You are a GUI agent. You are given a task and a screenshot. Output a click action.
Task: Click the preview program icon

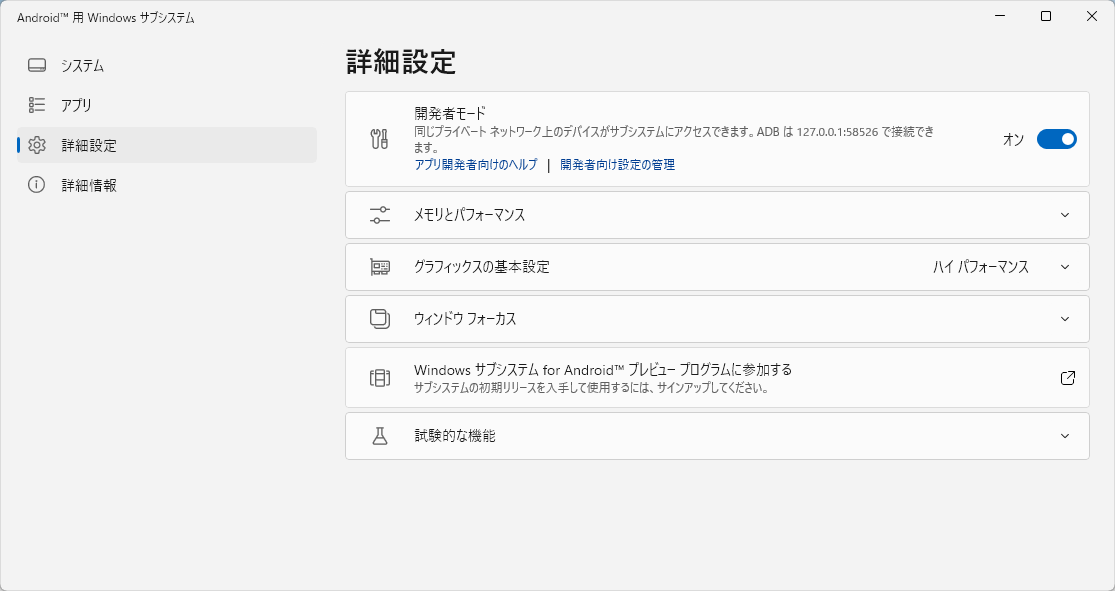point(380,378)
